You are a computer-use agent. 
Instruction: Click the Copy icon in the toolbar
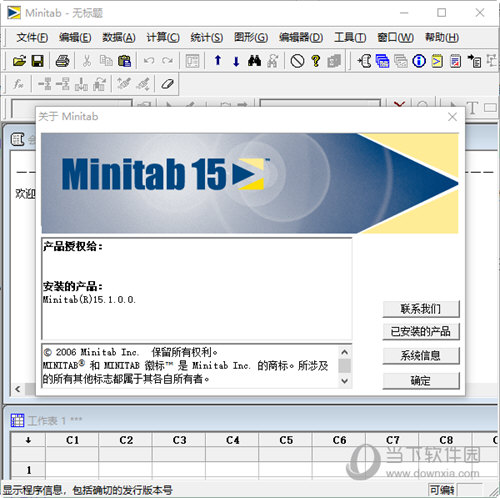106,61
